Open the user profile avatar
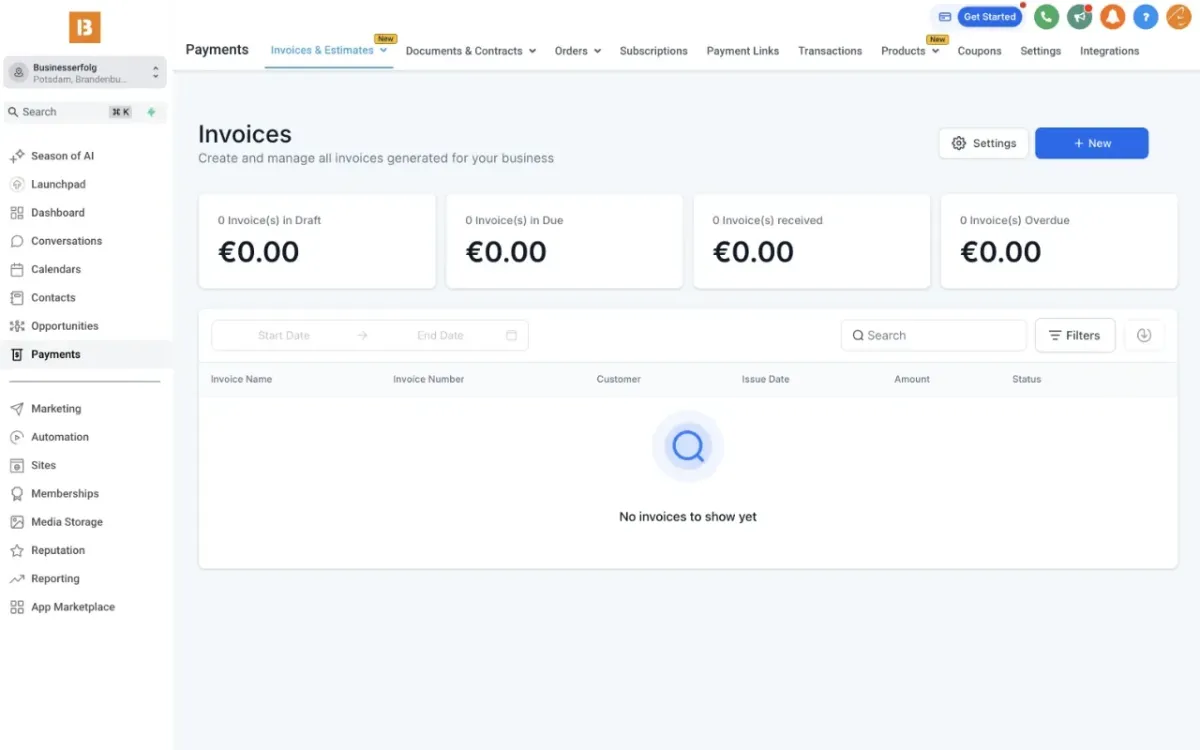This screenshot has width=1200, height=750. click(x=1178, y=17)
